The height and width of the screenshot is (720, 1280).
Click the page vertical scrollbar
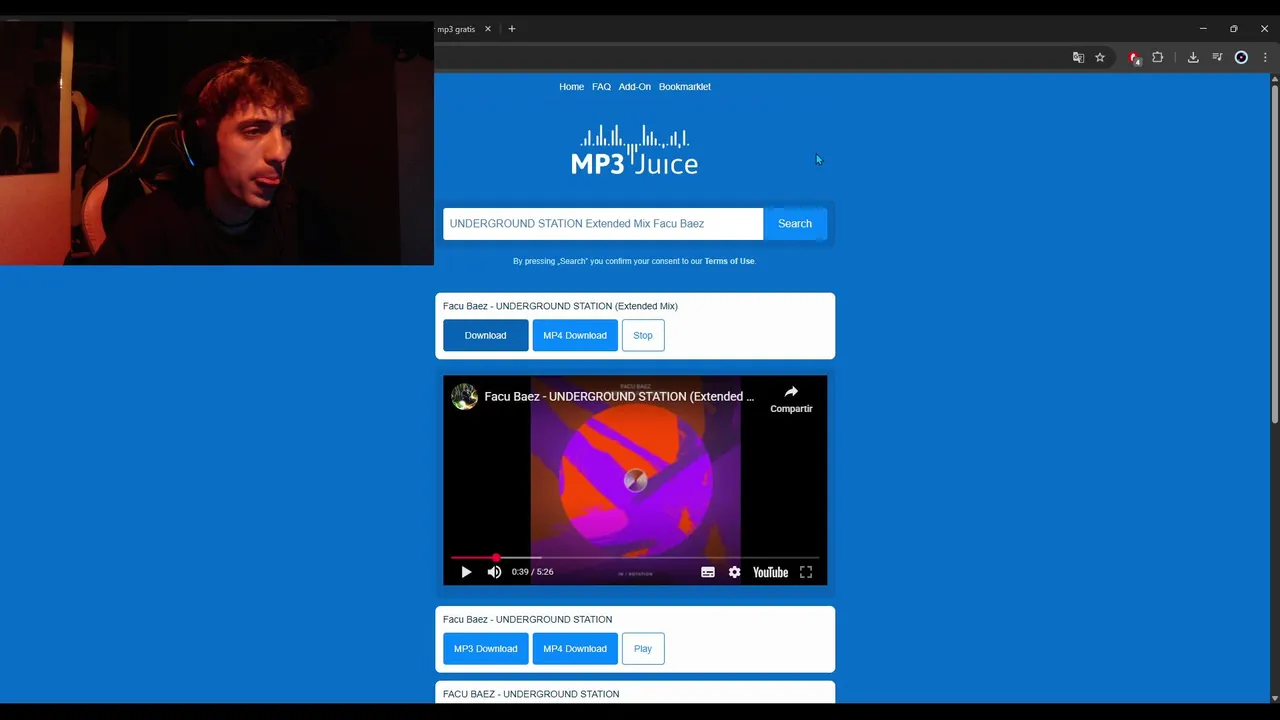[x=1274, y=254]
